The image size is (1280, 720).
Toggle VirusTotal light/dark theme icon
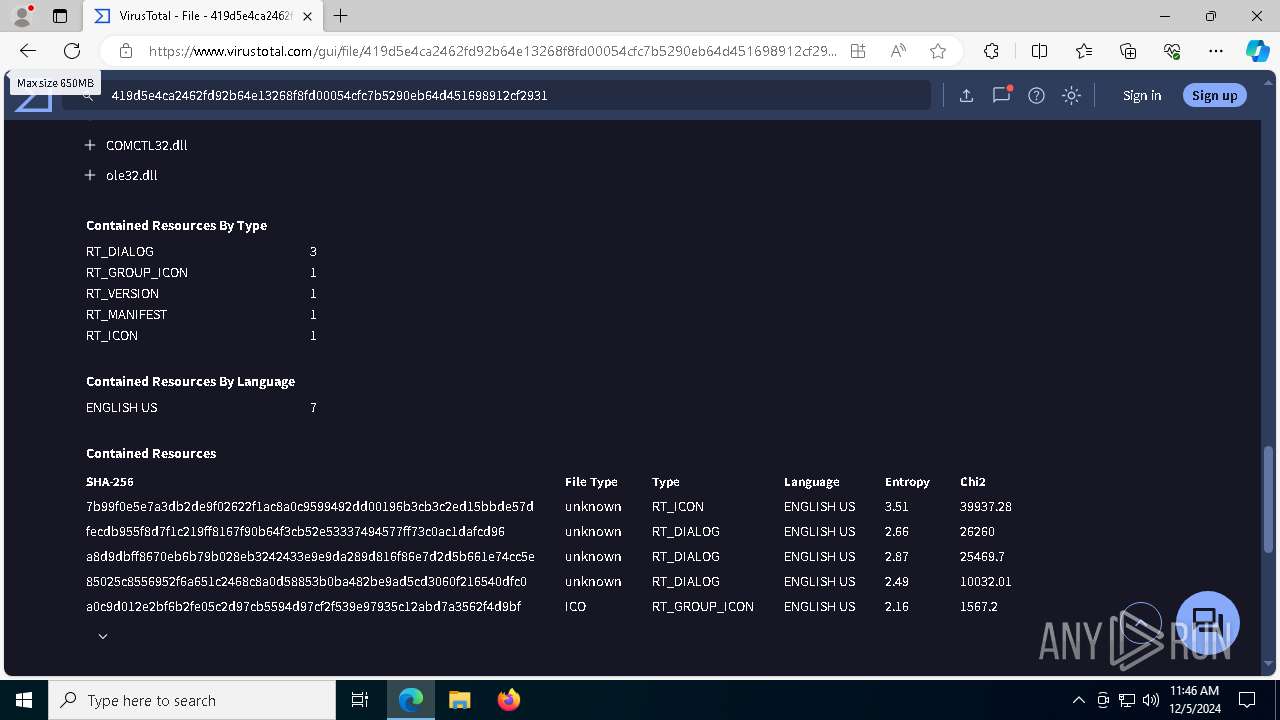[x=1071, y=95]
